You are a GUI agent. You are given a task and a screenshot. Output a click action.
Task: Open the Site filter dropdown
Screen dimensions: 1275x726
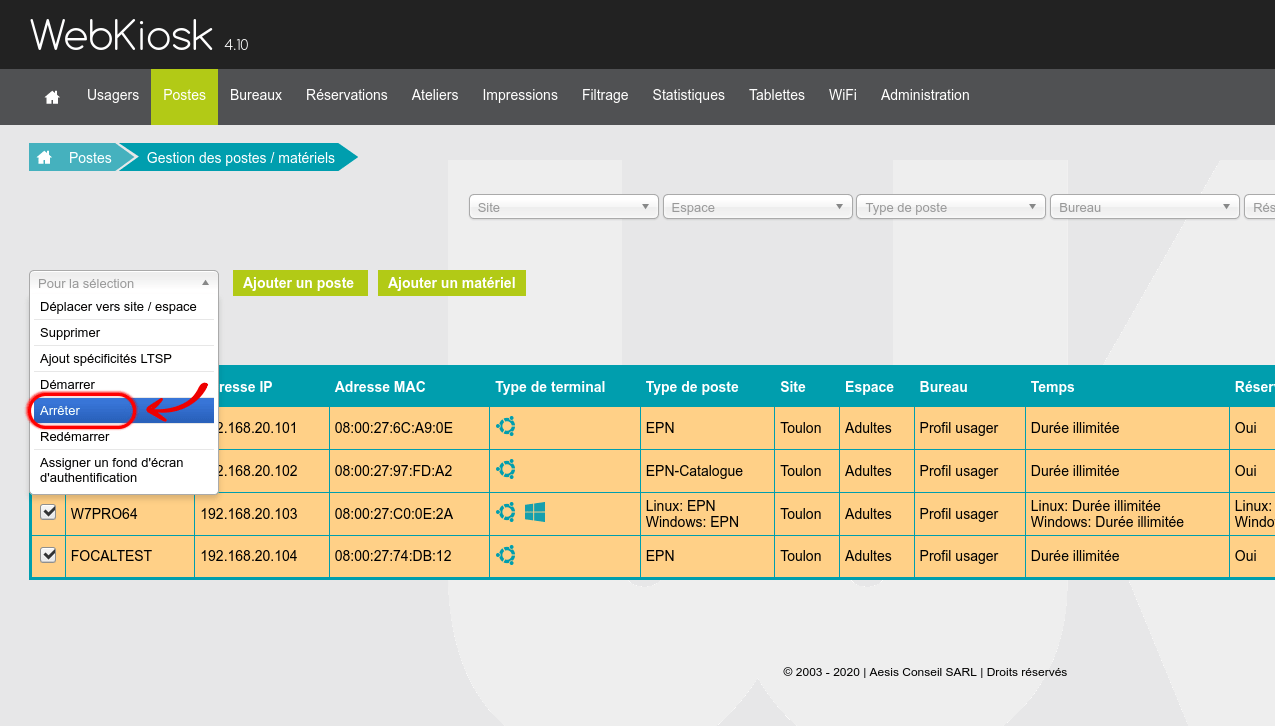click(x=564, y=207)
